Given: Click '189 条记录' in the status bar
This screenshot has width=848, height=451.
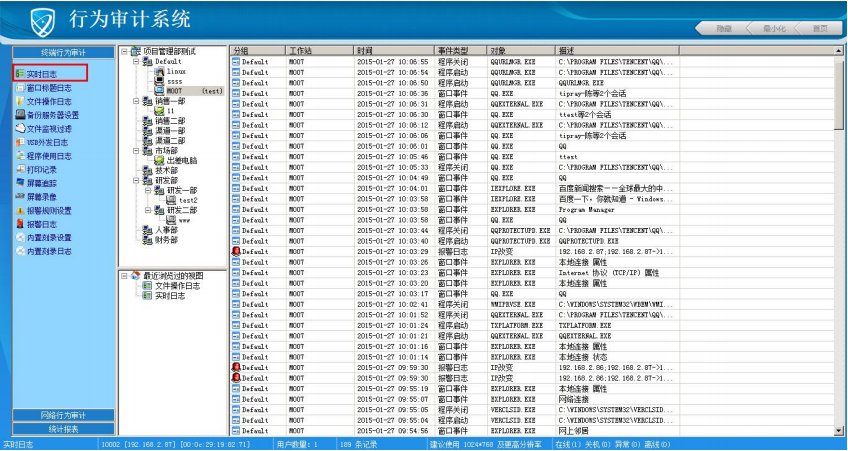Looking at the screenshot, I should coord(359,445).
